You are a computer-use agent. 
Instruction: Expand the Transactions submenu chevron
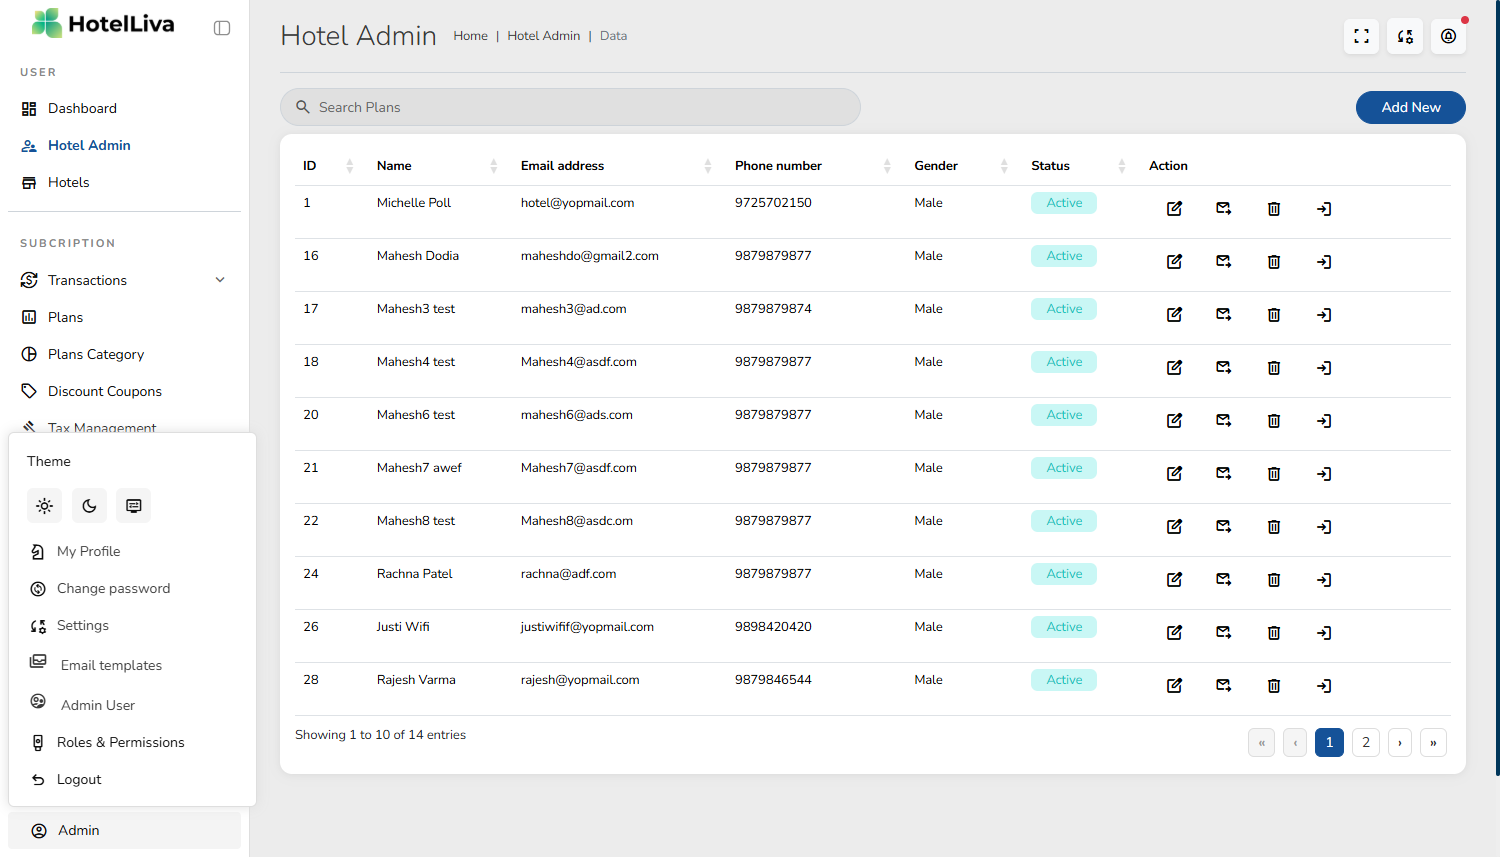(x=220, y=280)
